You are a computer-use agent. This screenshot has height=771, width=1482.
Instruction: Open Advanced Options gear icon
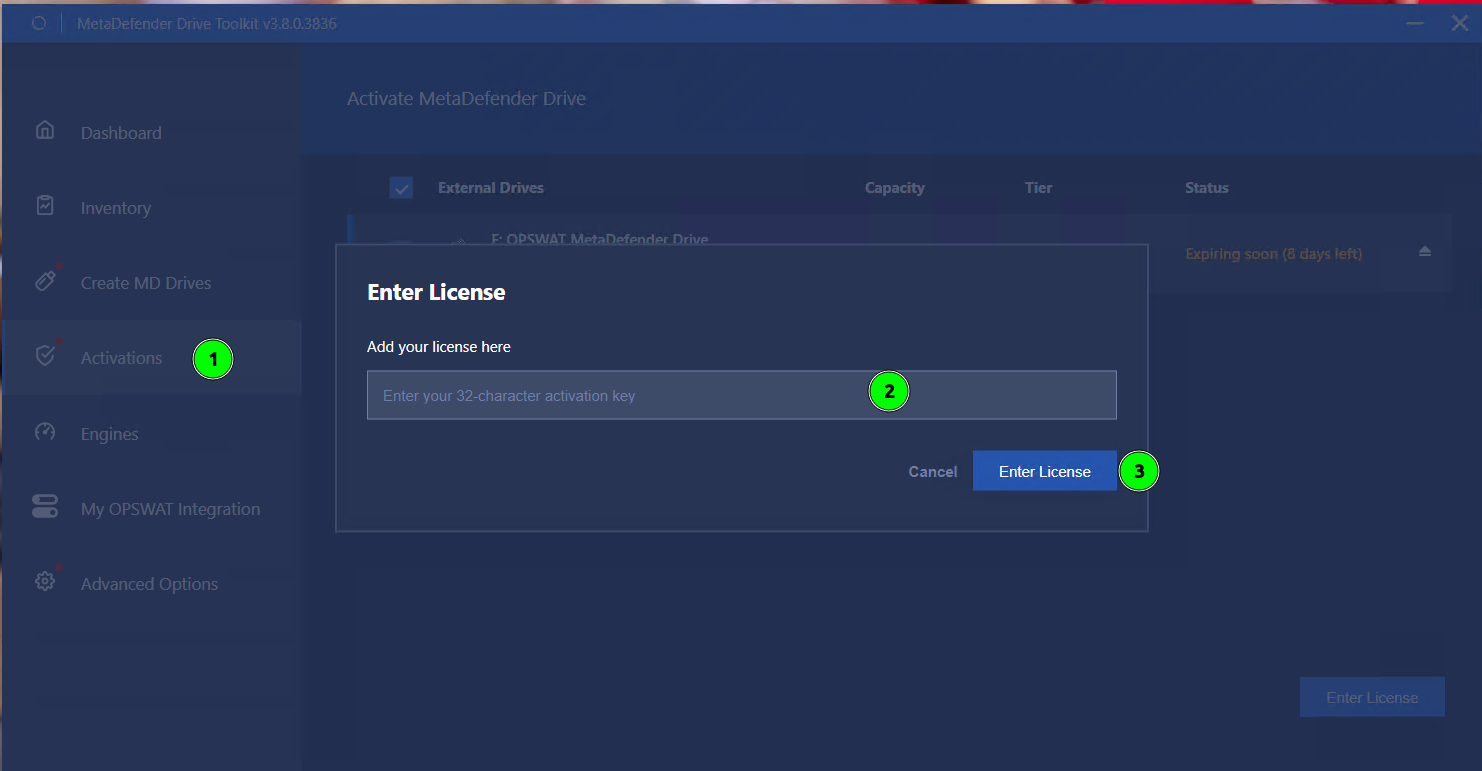point(45,581)
